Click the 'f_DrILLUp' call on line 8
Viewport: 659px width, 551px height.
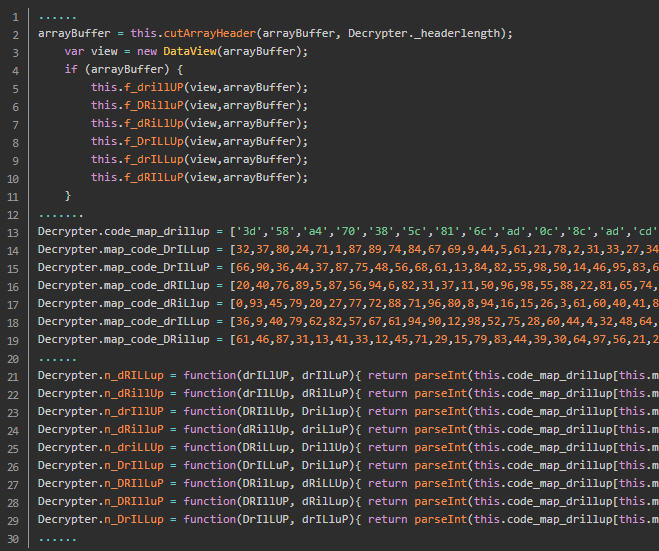click(154, 141)
